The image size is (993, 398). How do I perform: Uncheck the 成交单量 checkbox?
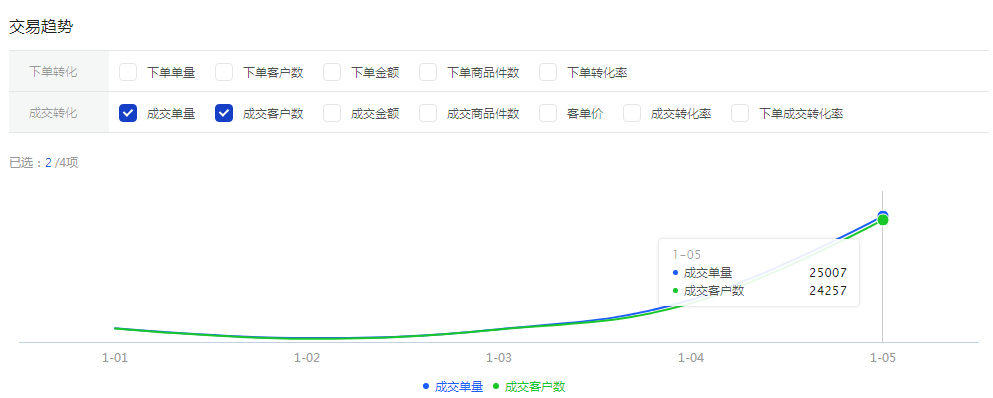pos(128,113)
